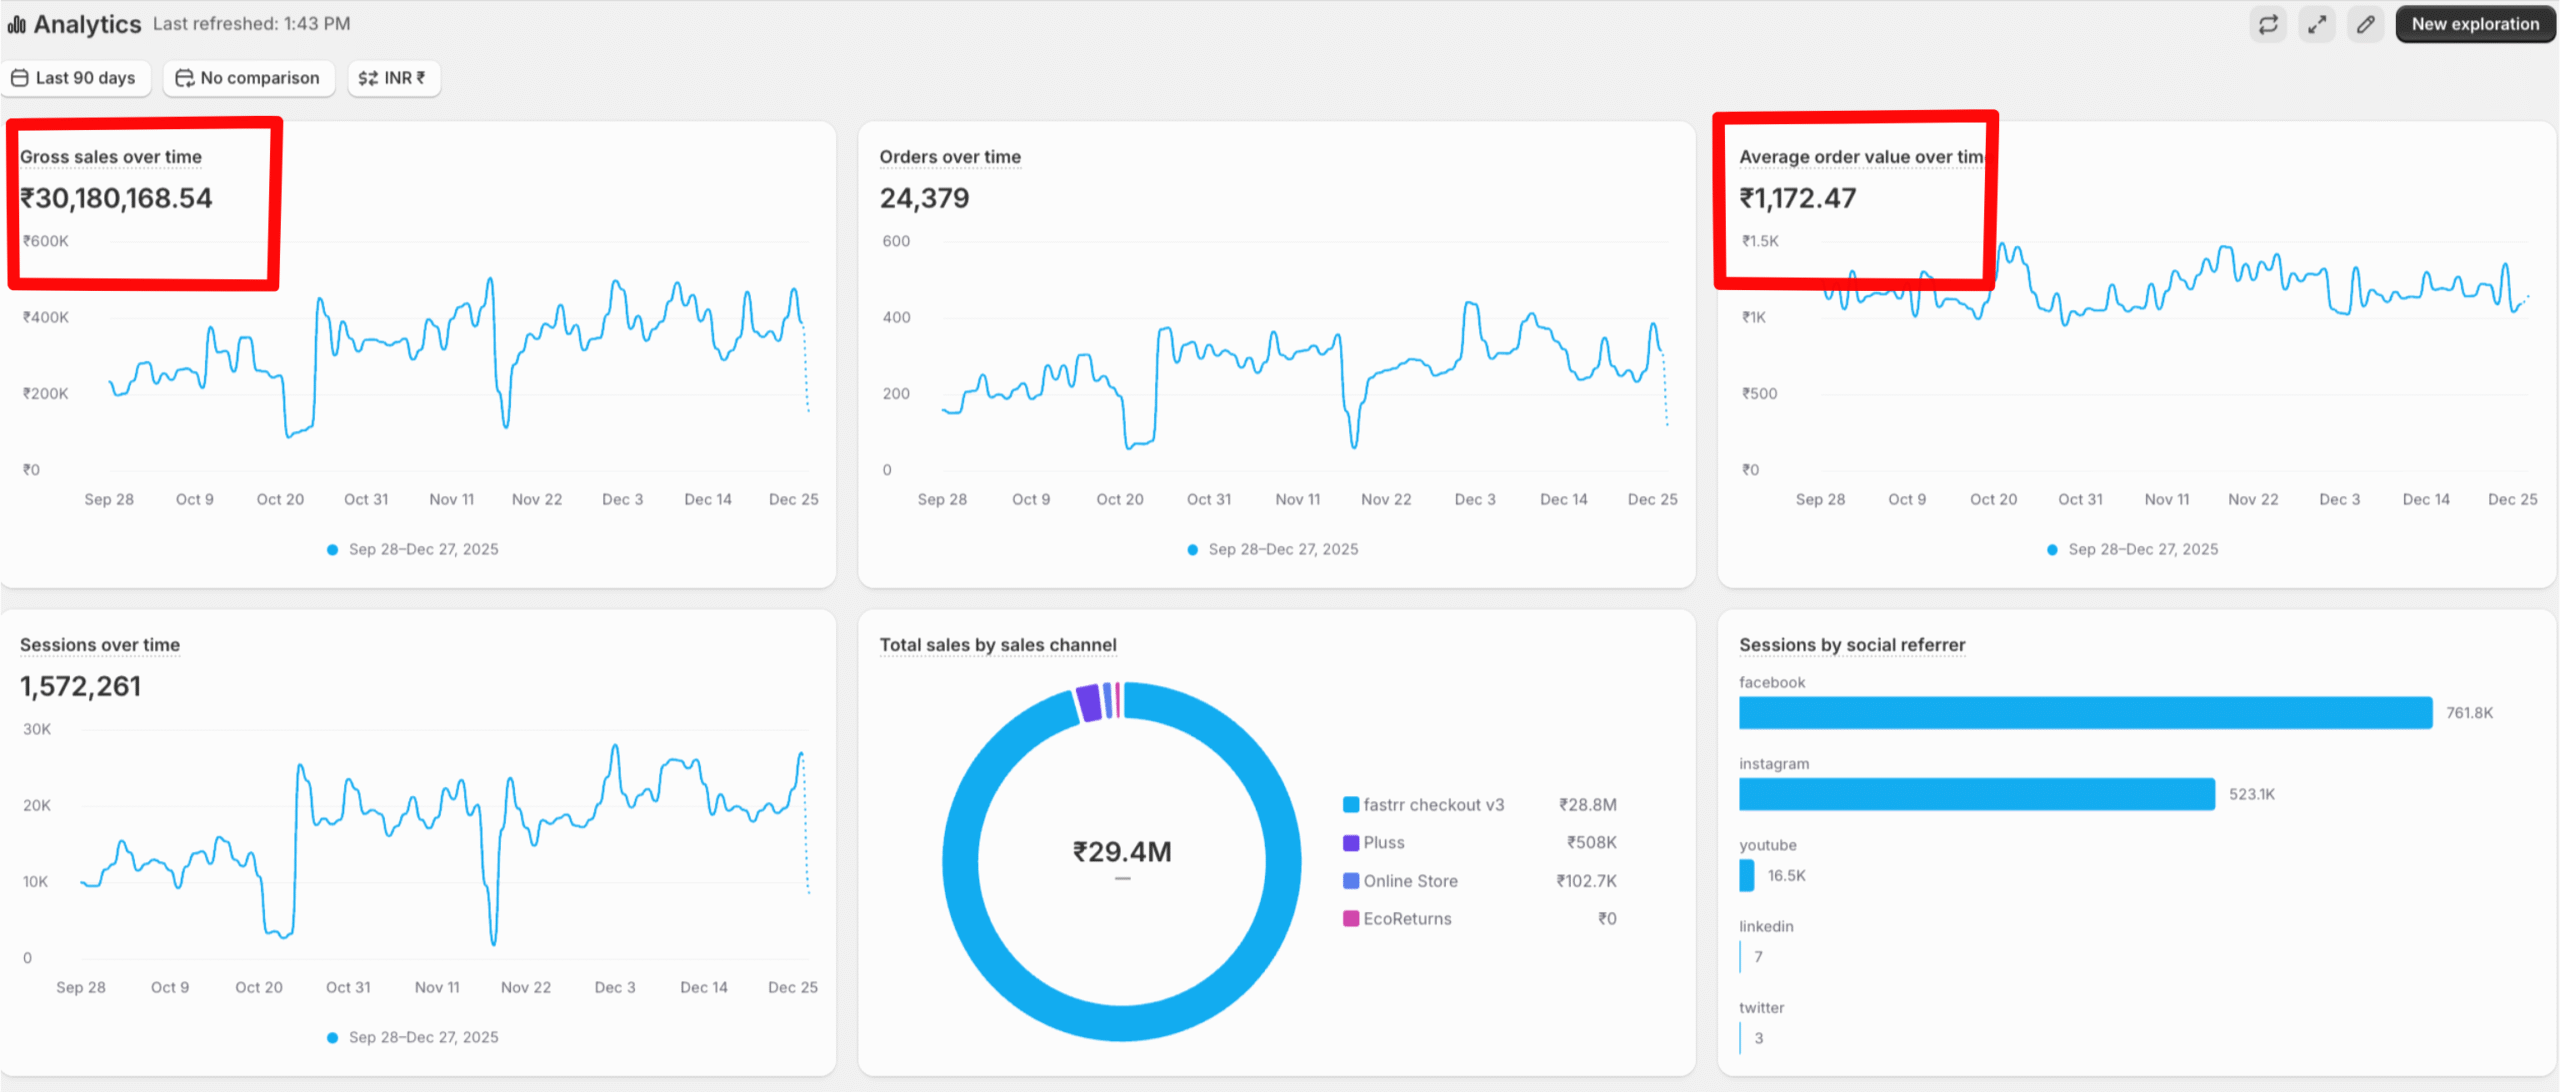Image resolution: width=2560 pixels, height=1092 pixels.
Task: Click the refresh dashboard icon
Action: coord(2268,24)
